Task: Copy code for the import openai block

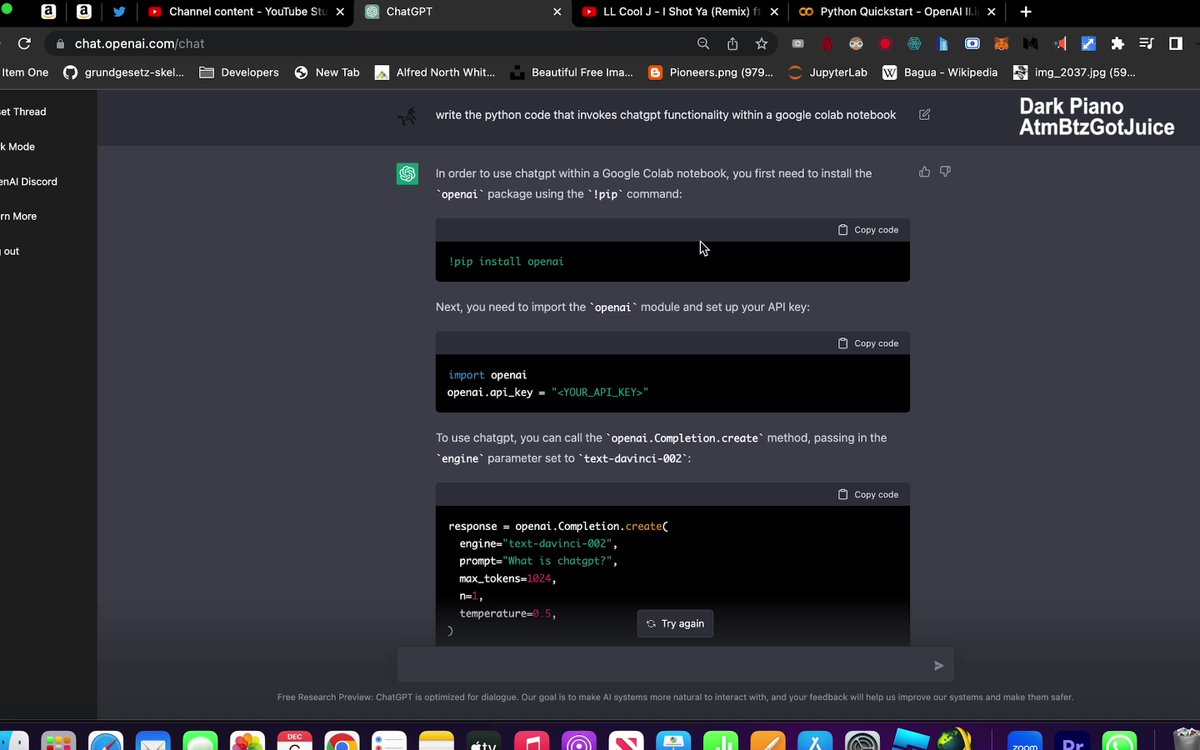Action: [868, 343]
